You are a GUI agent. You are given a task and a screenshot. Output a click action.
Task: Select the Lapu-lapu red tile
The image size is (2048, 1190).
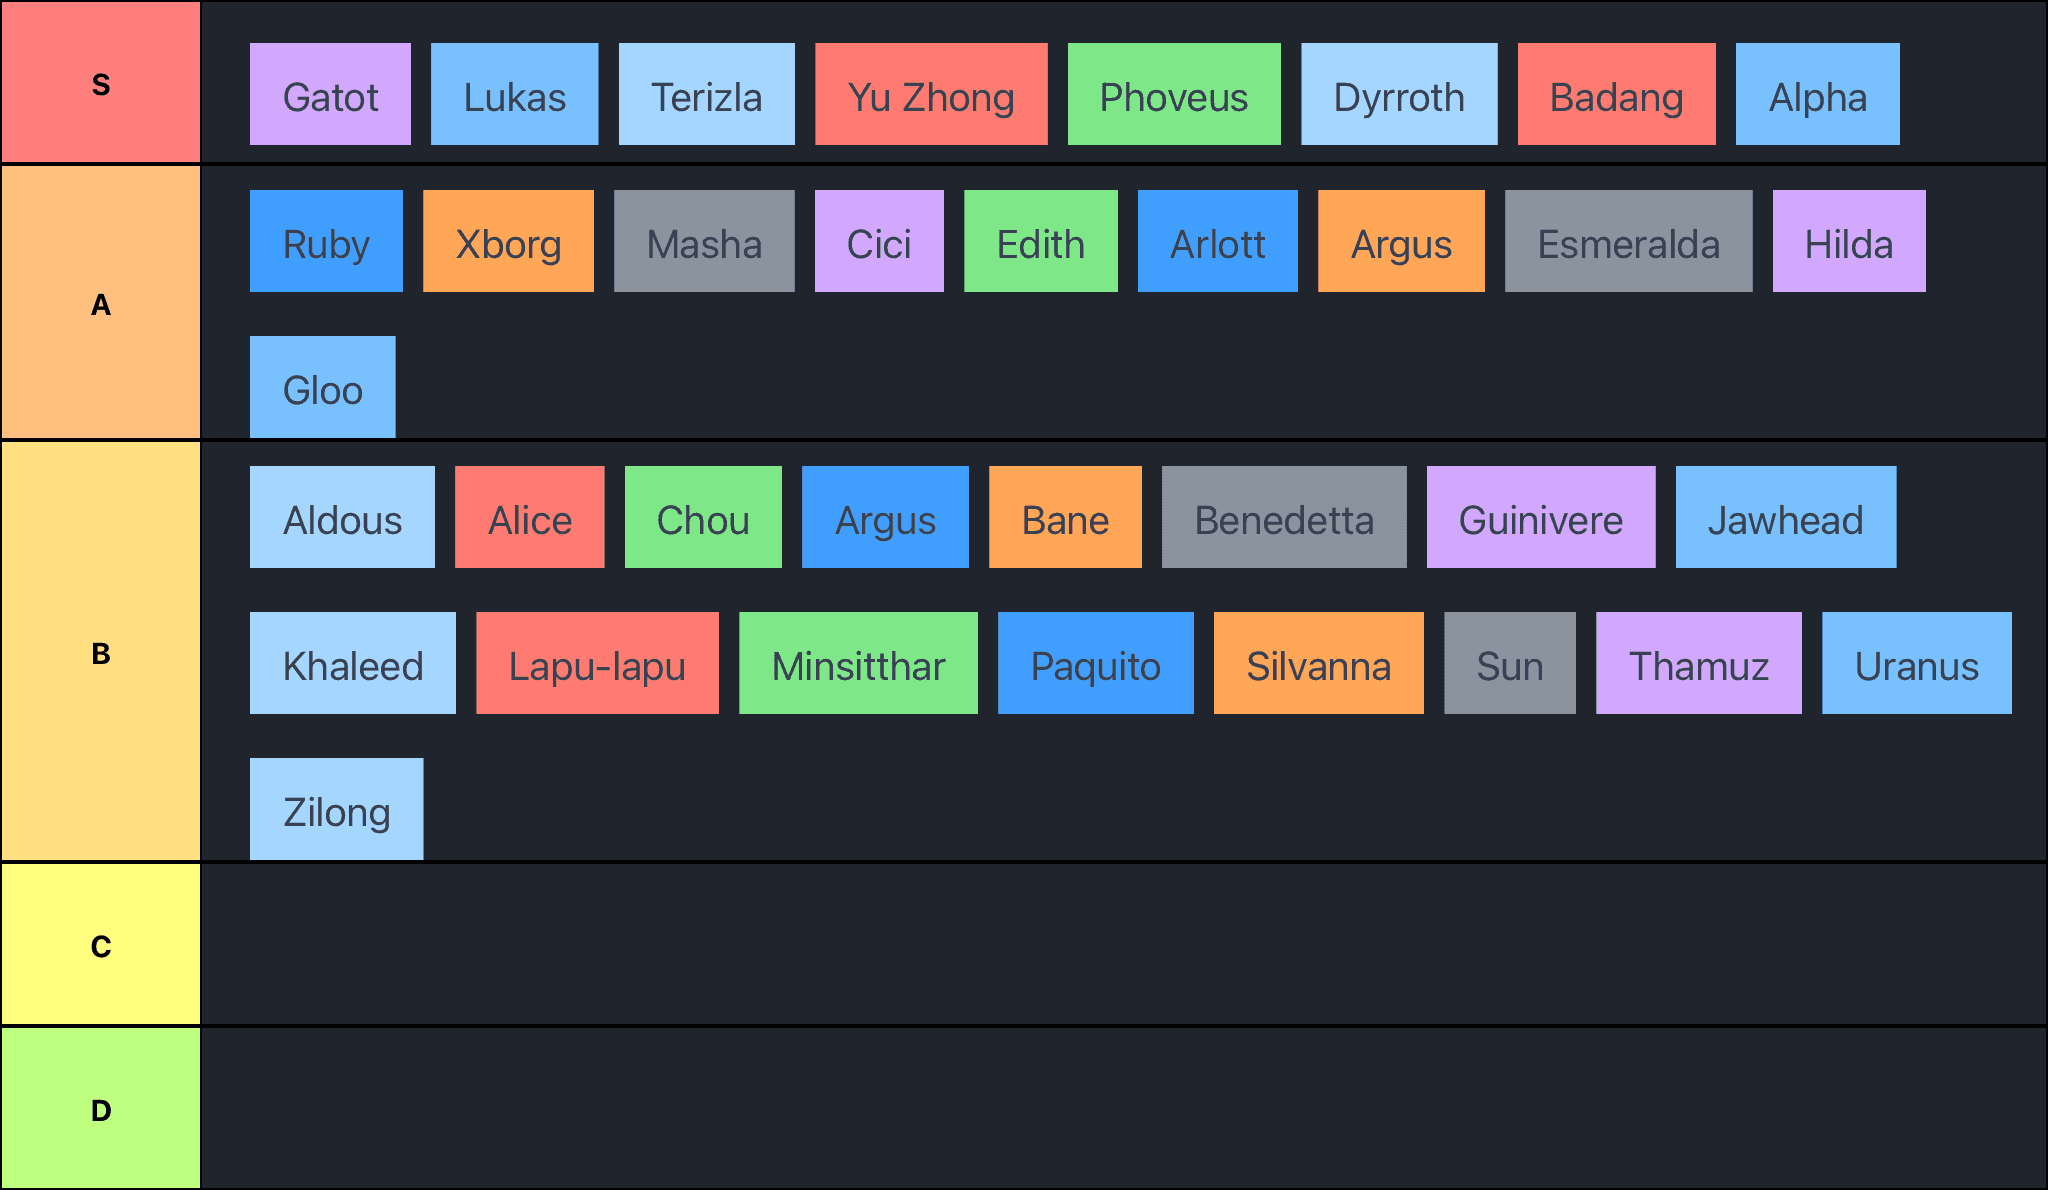tap(597, 663)
